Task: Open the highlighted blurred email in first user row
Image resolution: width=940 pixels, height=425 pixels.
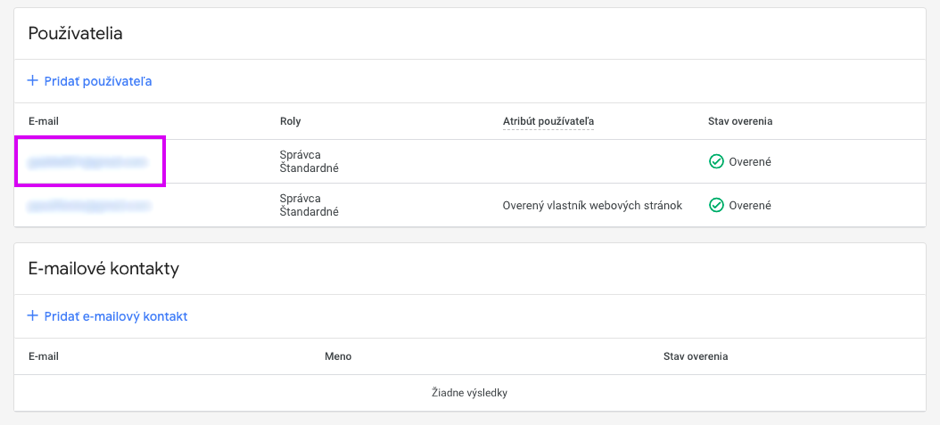Action: pyautogui.click(x=87, y=162)
